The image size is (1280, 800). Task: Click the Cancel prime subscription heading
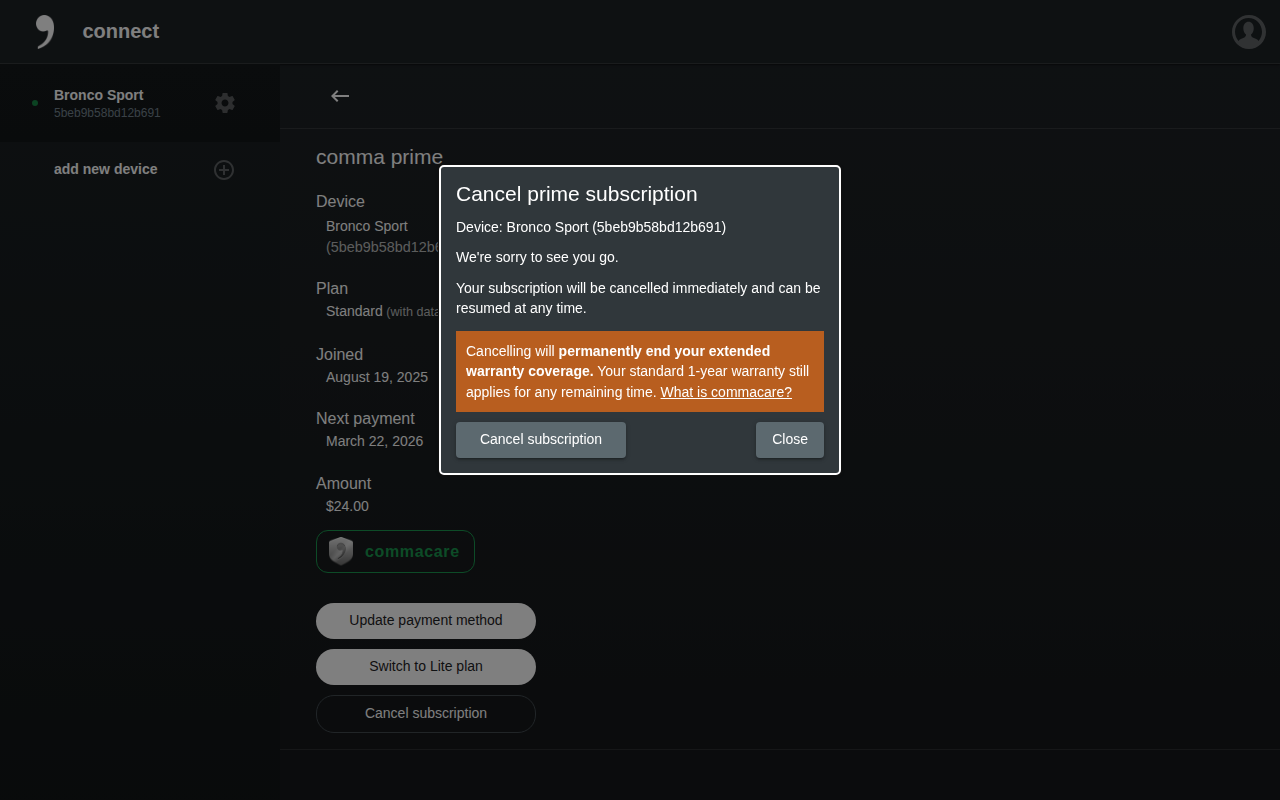point(577,194)
